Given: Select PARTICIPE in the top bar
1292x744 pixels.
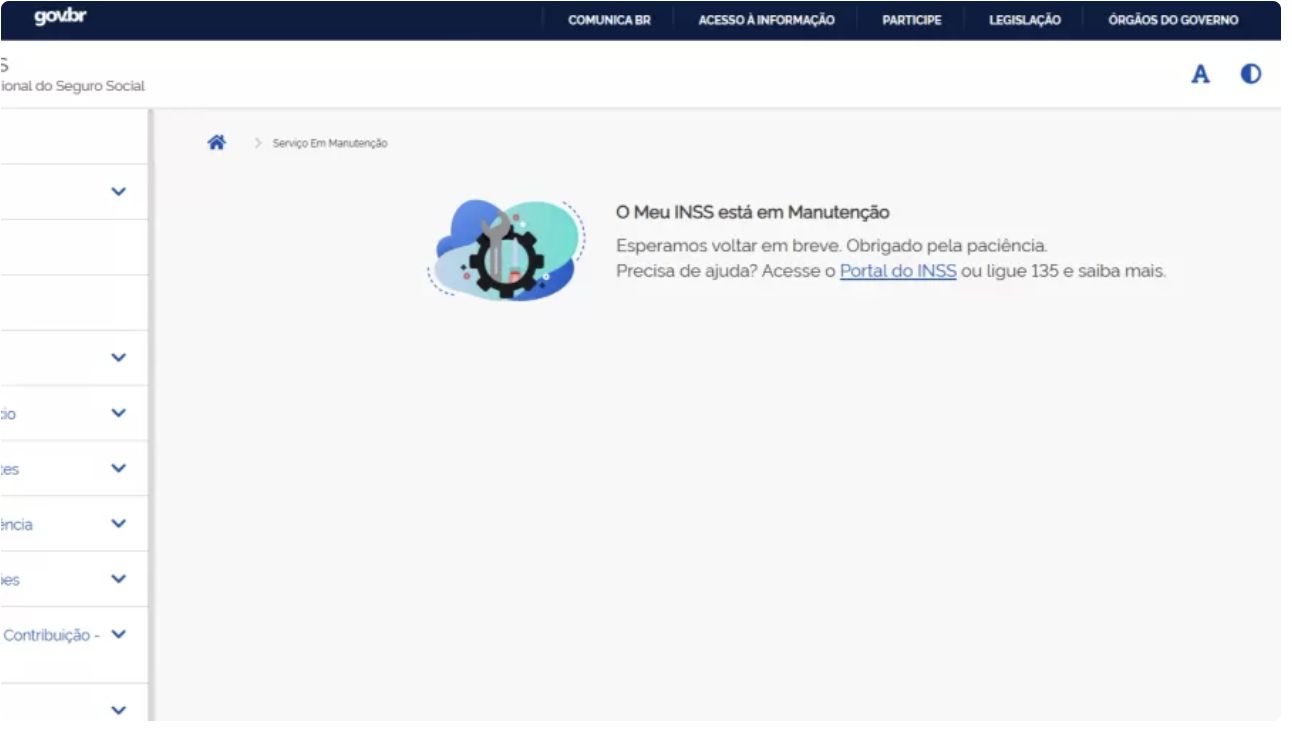Looking at the screenshot, I should click(x=911, y=20).
